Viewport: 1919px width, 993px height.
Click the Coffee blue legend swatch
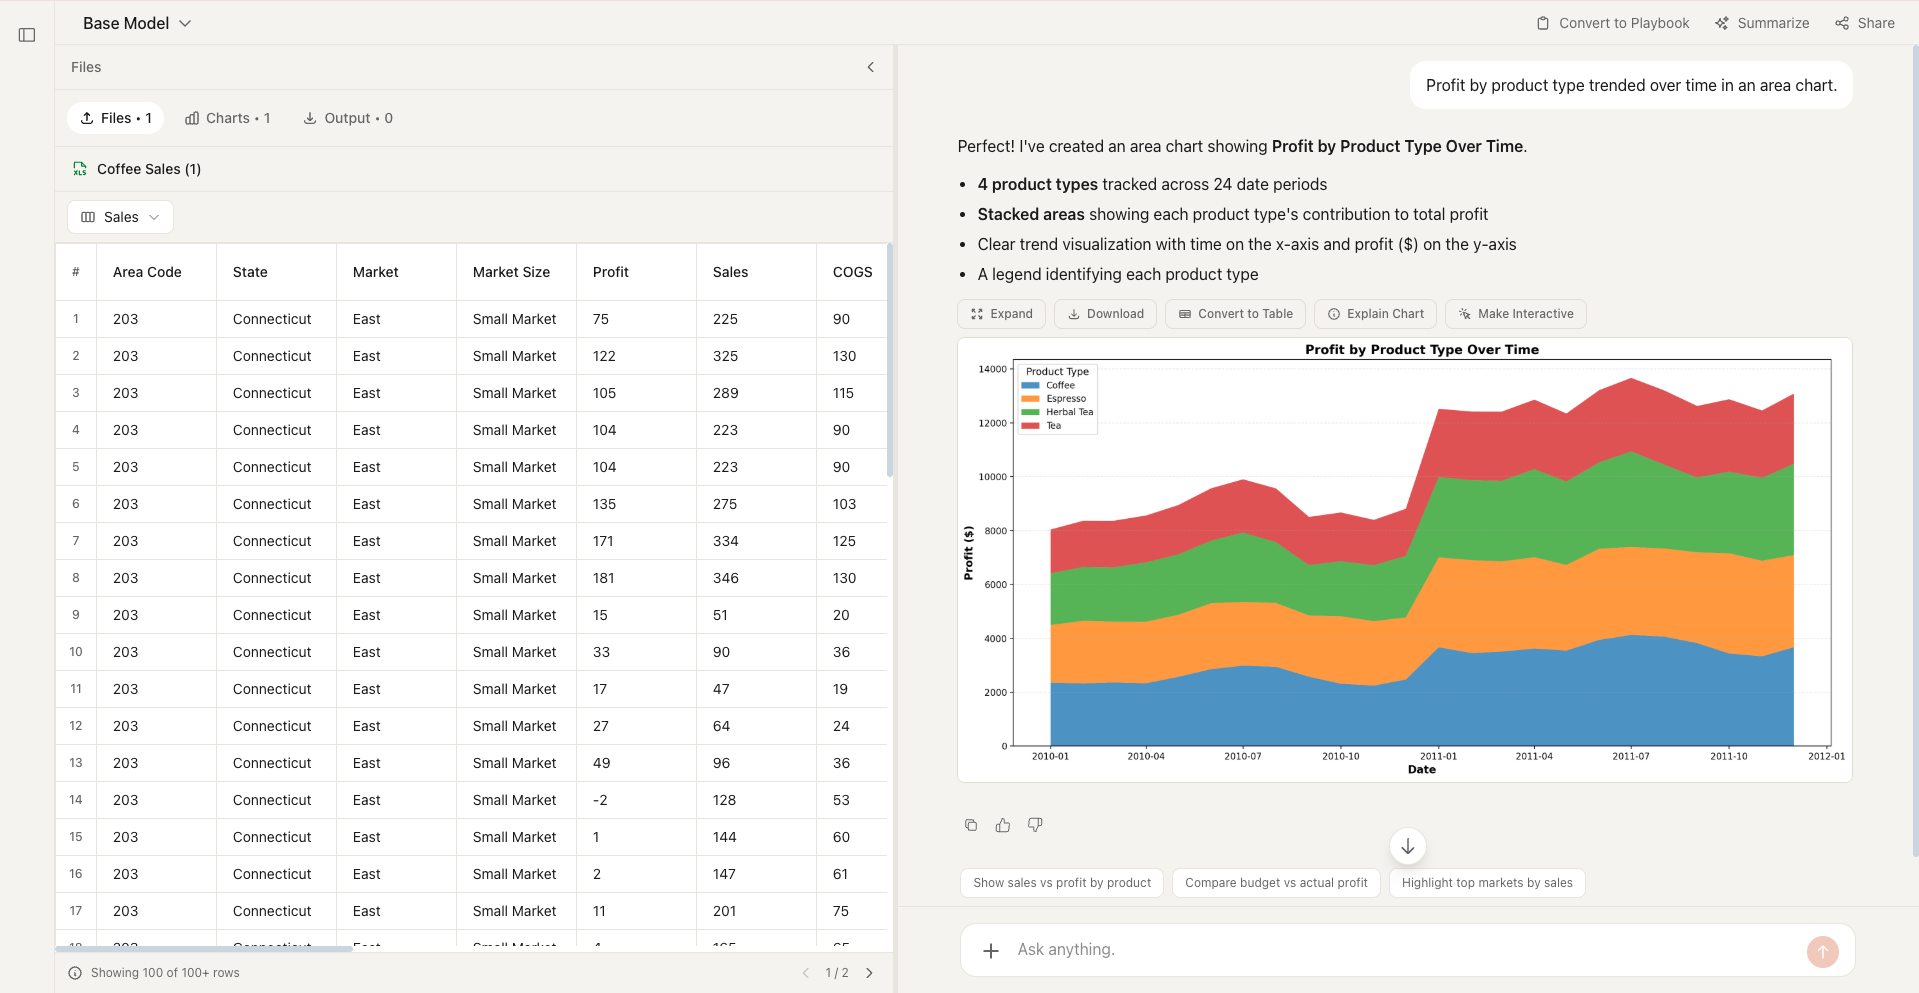(1030, 385)
